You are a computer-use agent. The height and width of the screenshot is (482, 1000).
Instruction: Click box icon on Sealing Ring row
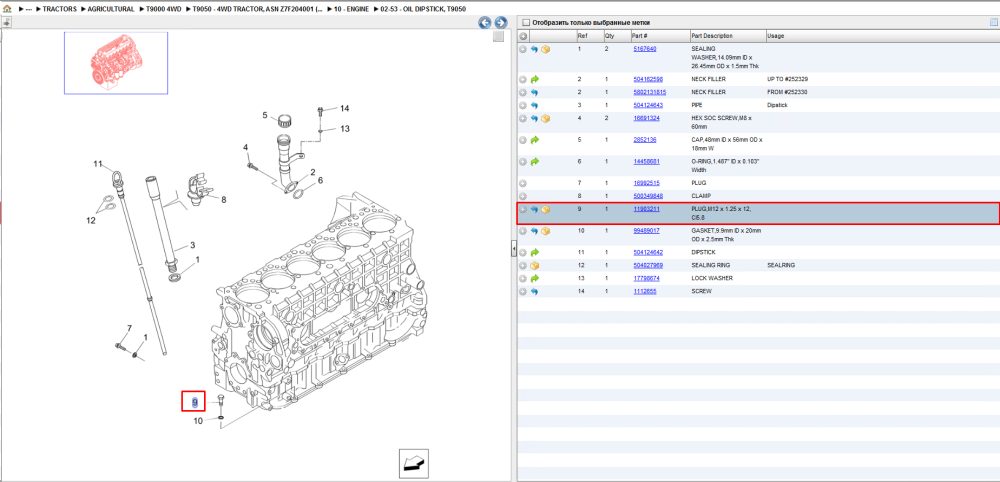coord(534,265)
